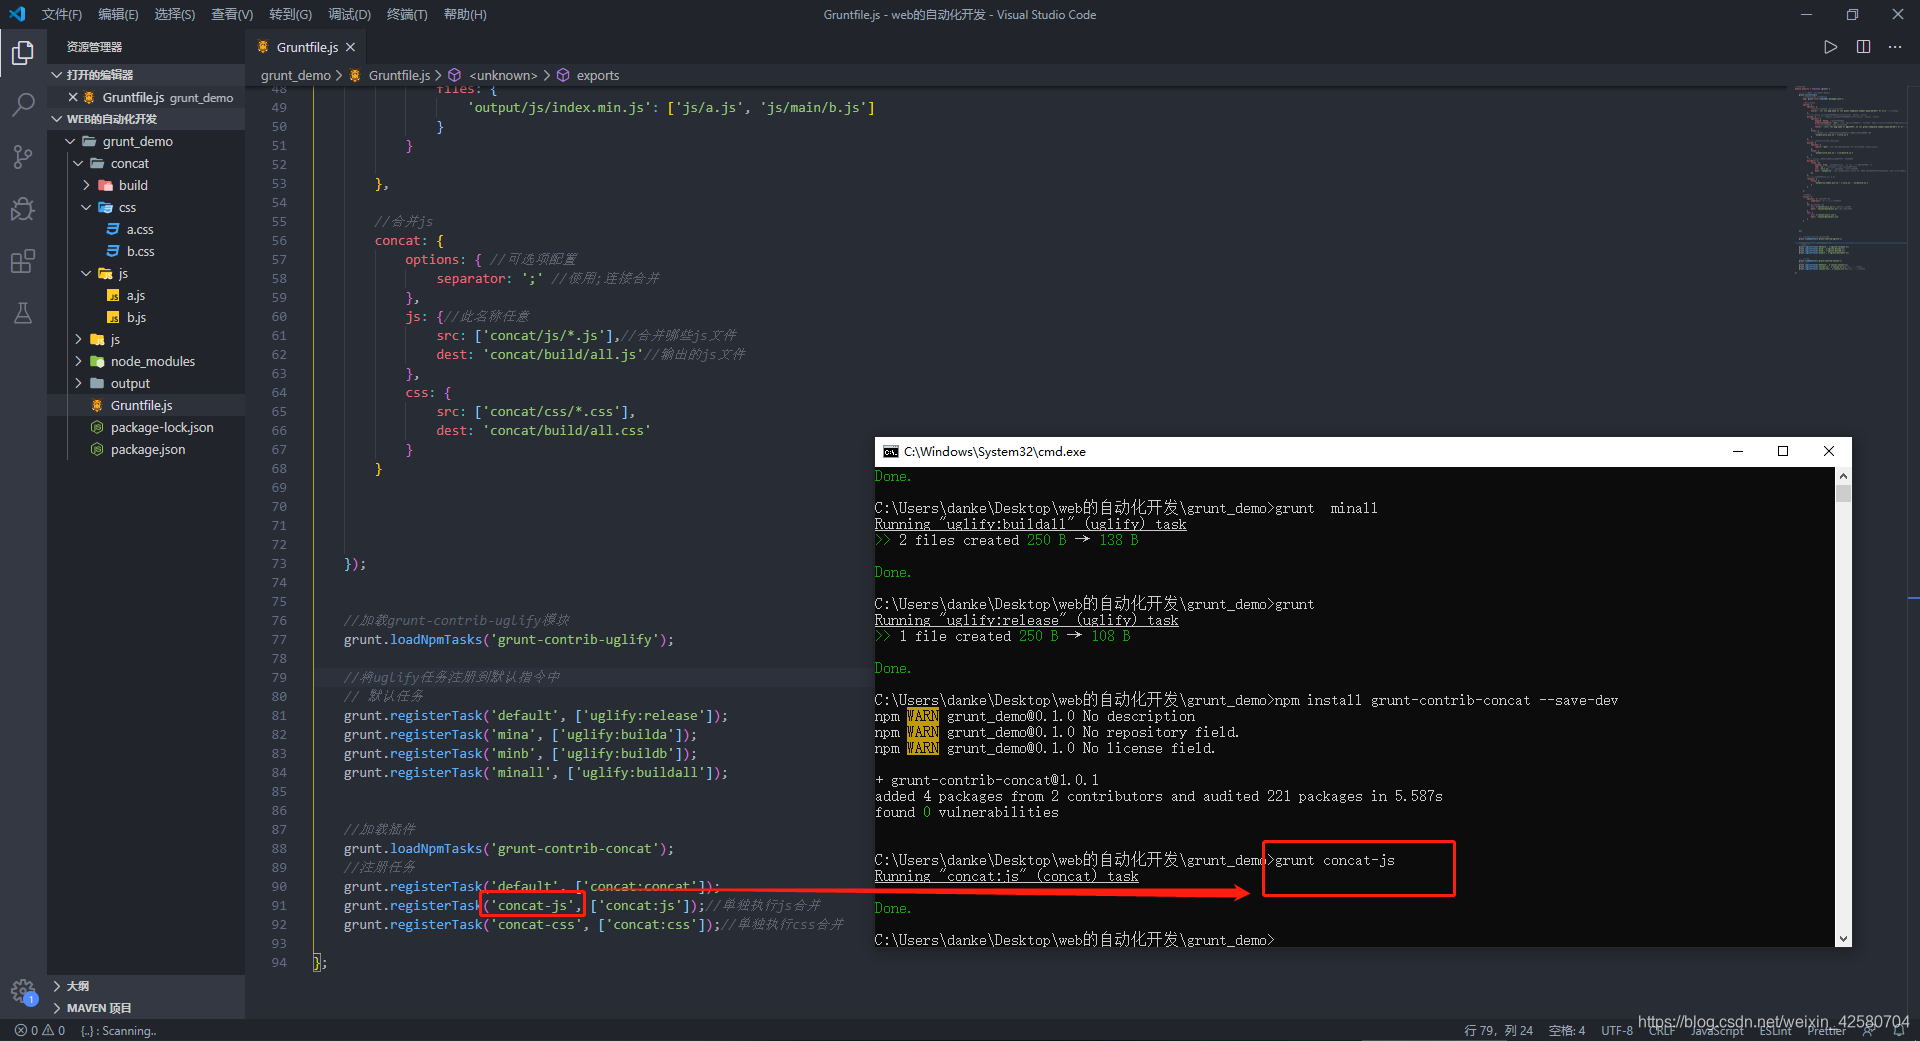Image resolution: width=1920 pixels, height=1041 pixels.
Task: Expand the build folder
Action: 86,185
